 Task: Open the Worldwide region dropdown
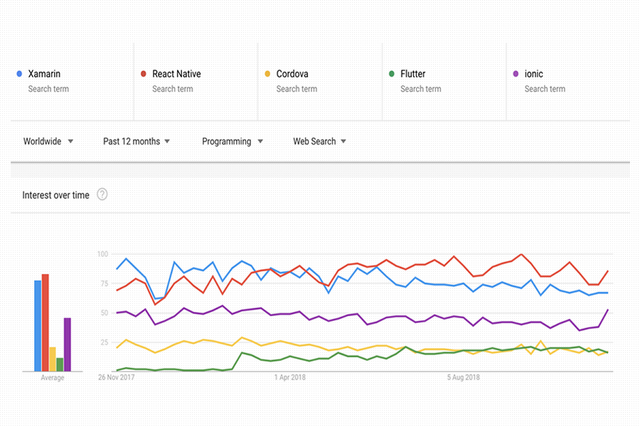click(49, 141)
